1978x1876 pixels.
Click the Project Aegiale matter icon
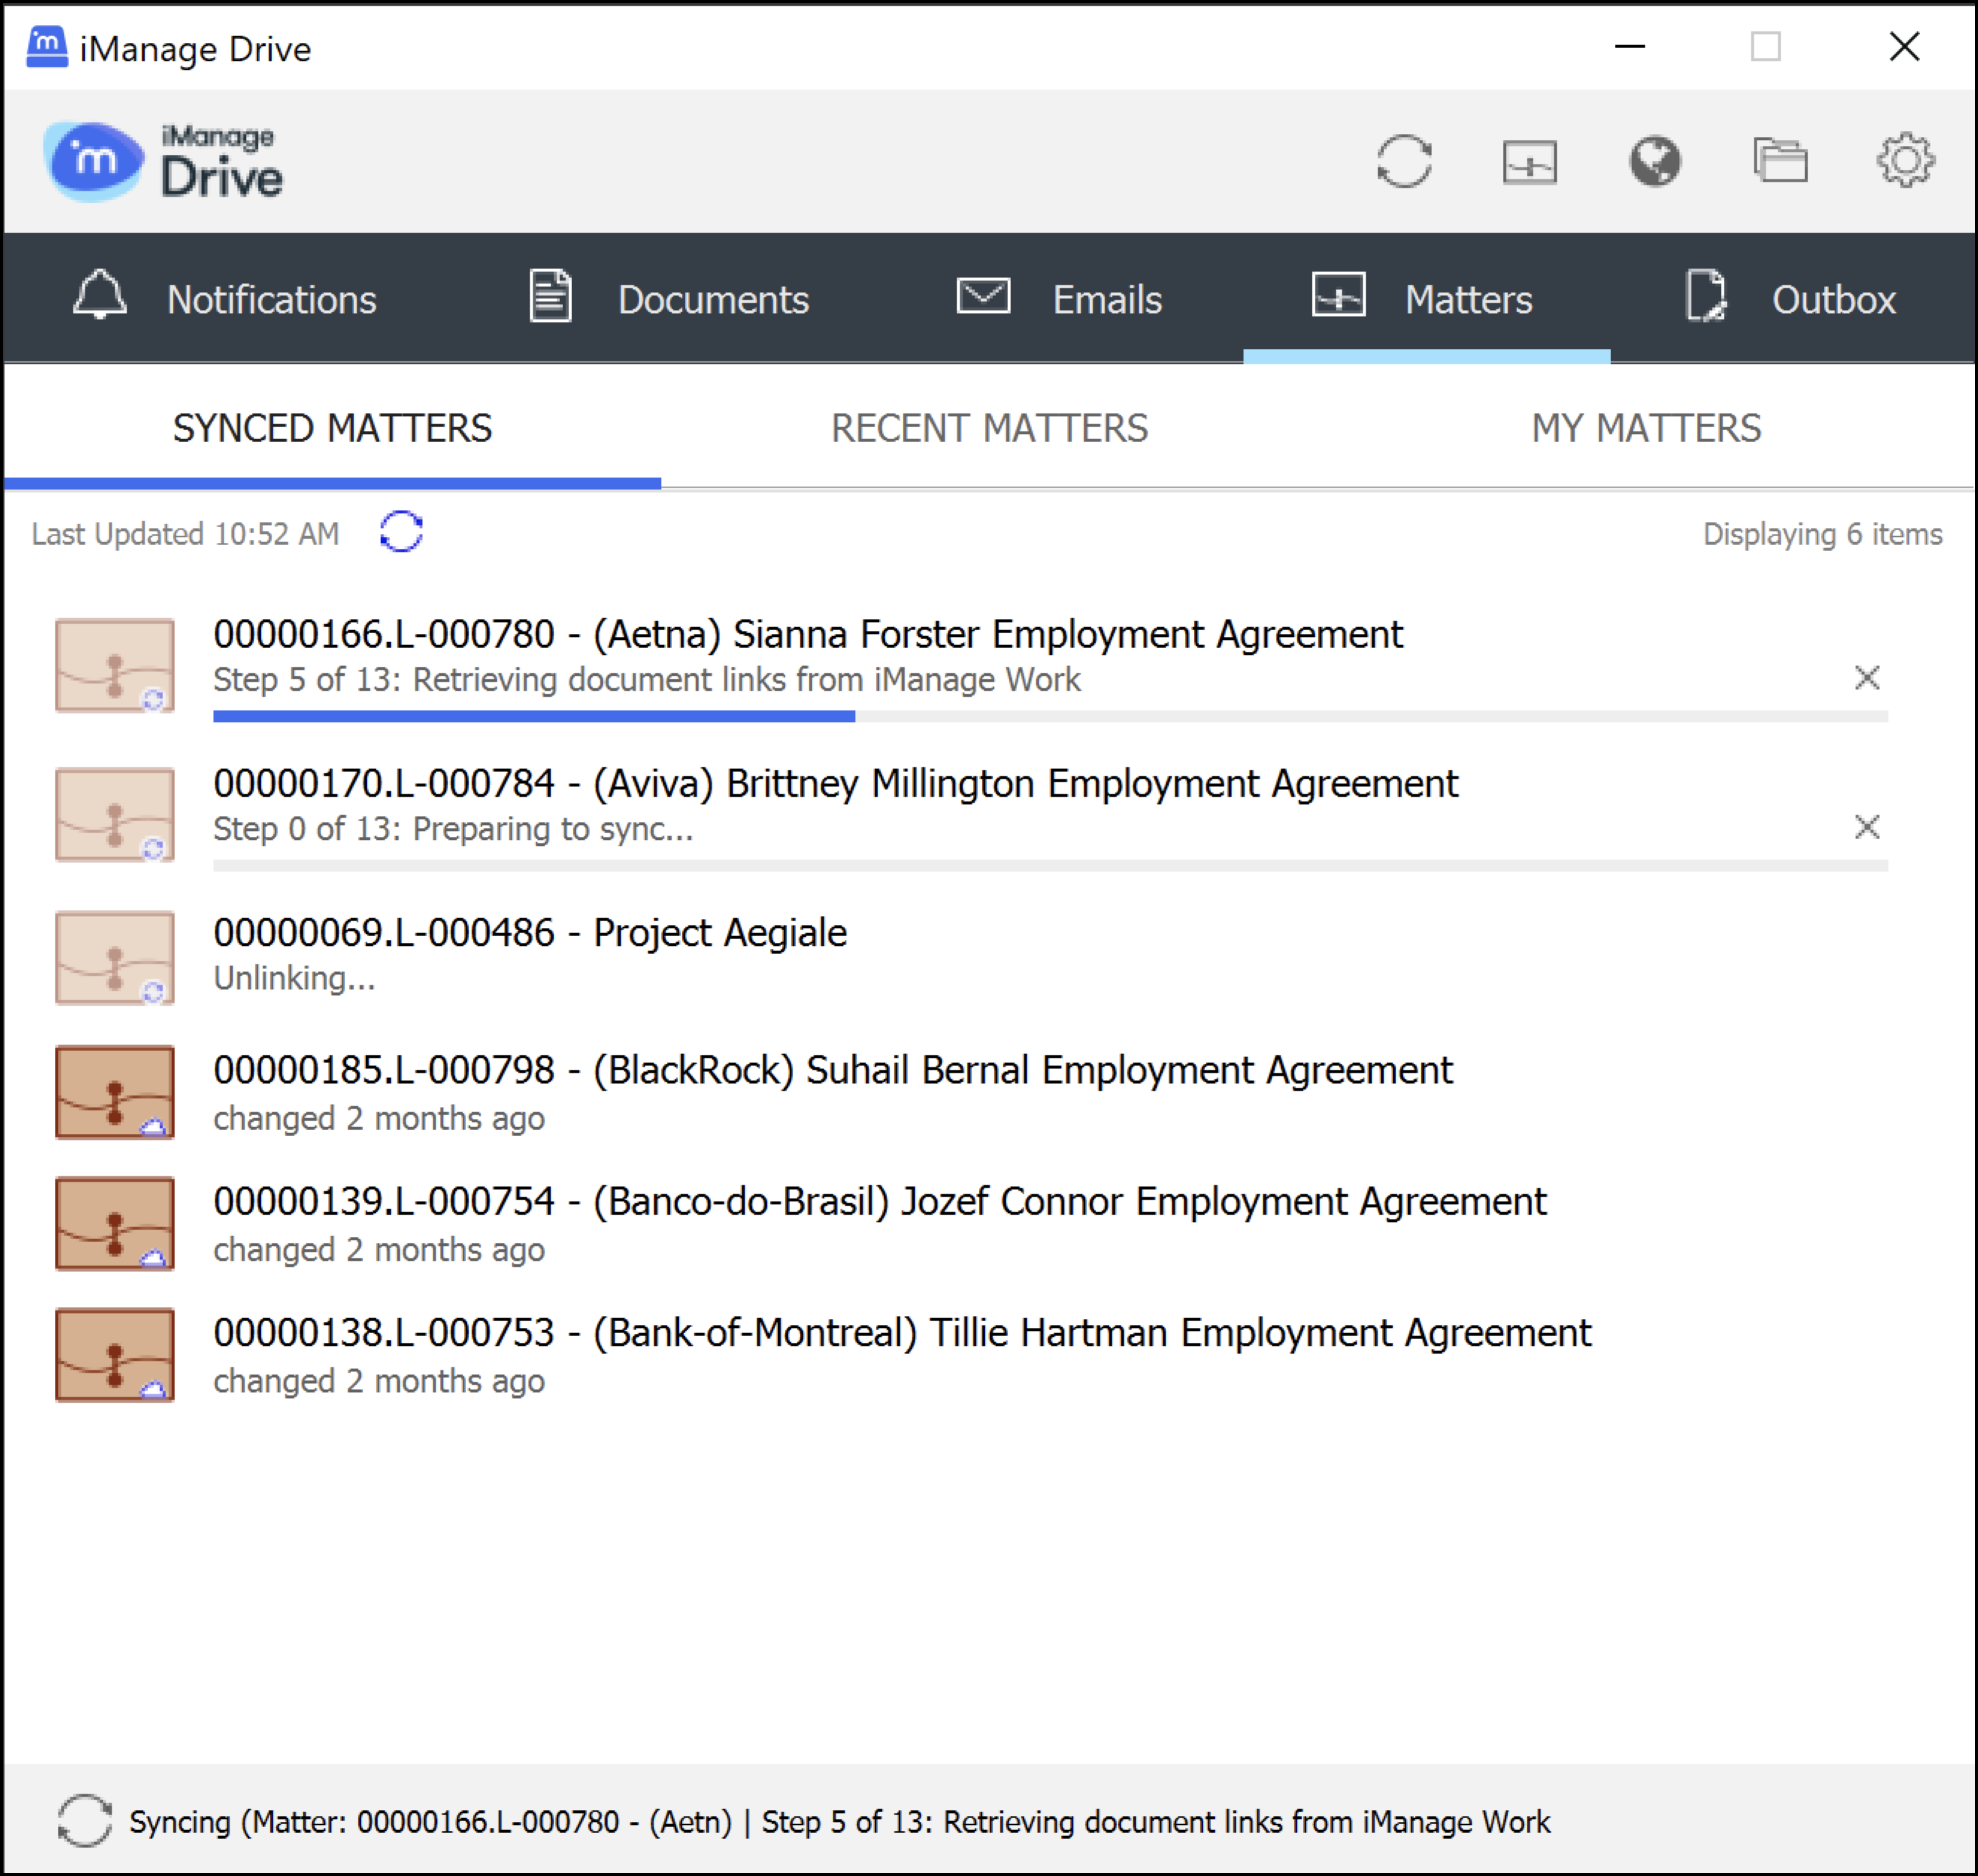[115, 958]
